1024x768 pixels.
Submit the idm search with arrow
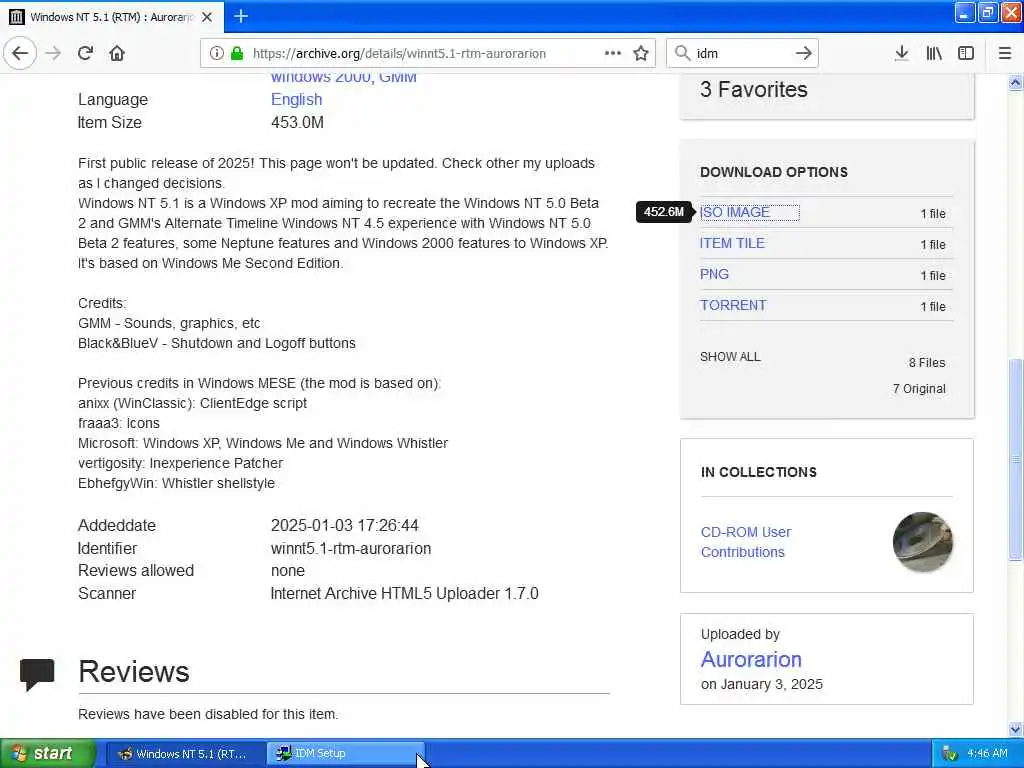[x=803, y=53]
